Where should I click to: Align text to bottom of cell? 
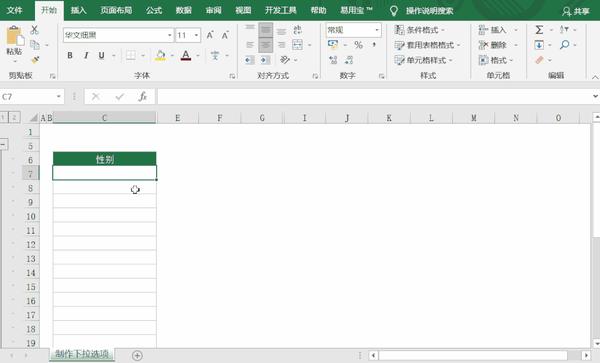point(281,31)
